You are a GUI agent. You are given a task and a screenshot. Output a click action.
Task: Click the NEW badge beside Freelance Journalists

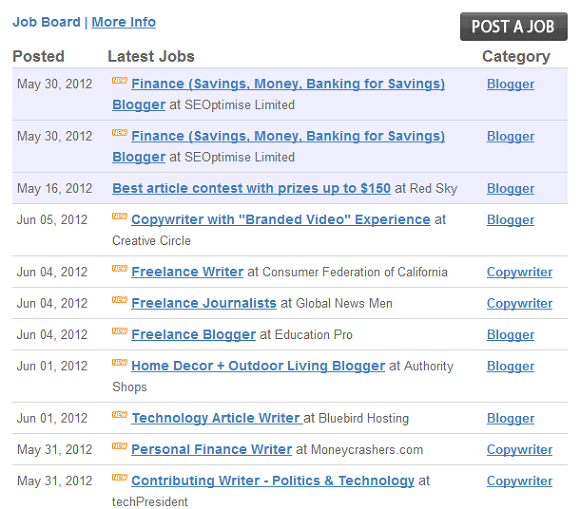pyautogui.click(x=119, y=300)
